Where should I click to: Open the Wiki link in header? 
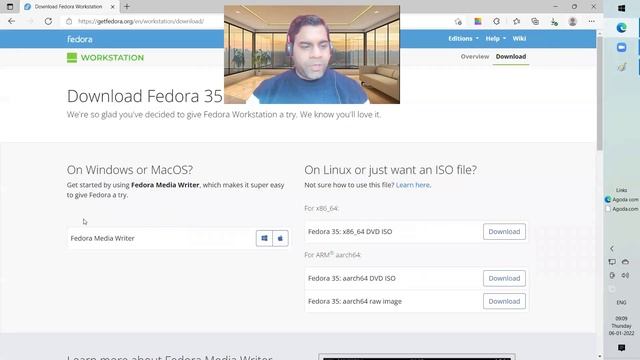[x=519, y=38]
